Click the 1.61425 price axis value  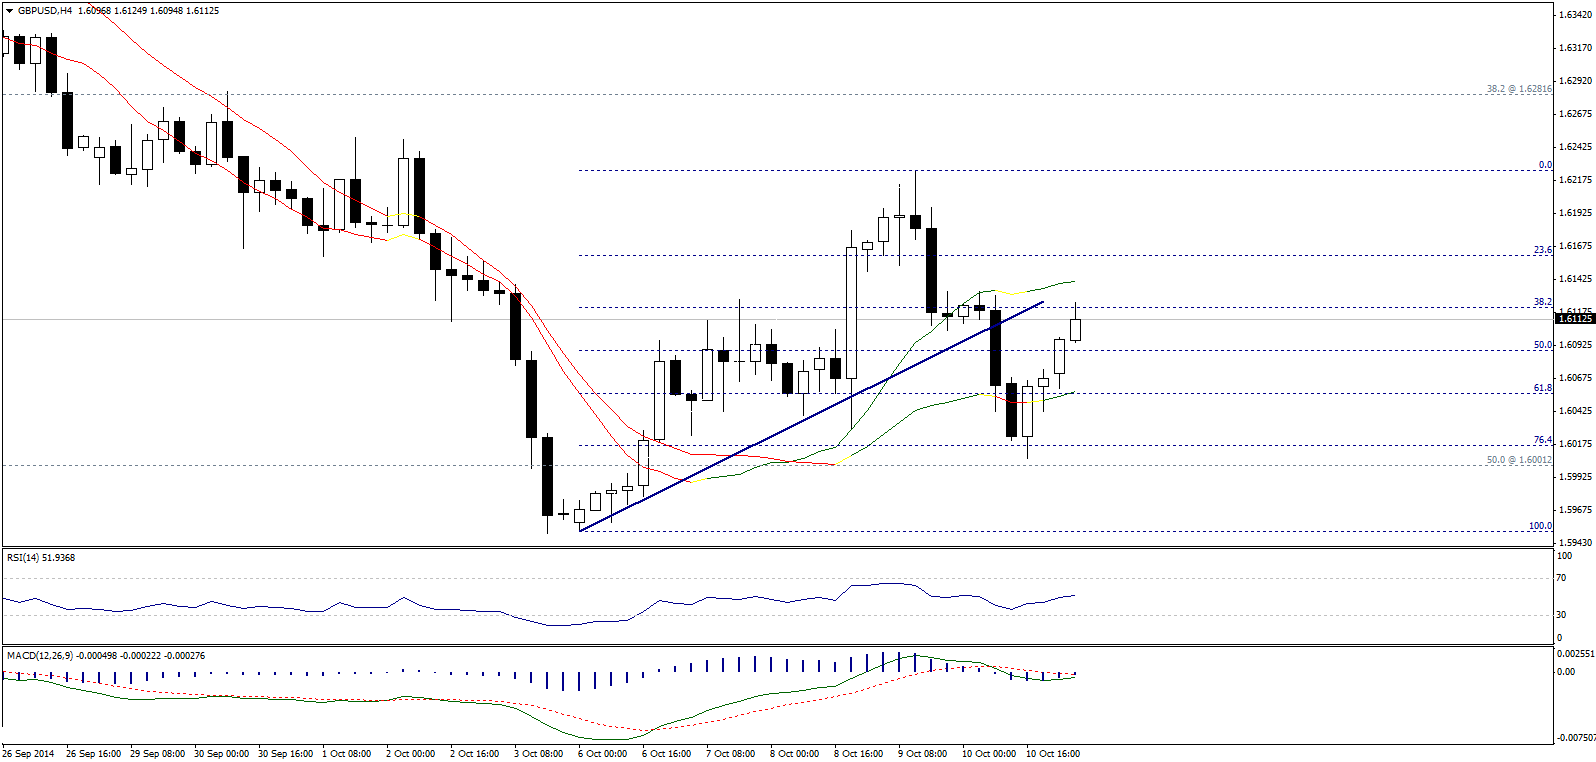pyautogui.click(x=1575, y=278)
